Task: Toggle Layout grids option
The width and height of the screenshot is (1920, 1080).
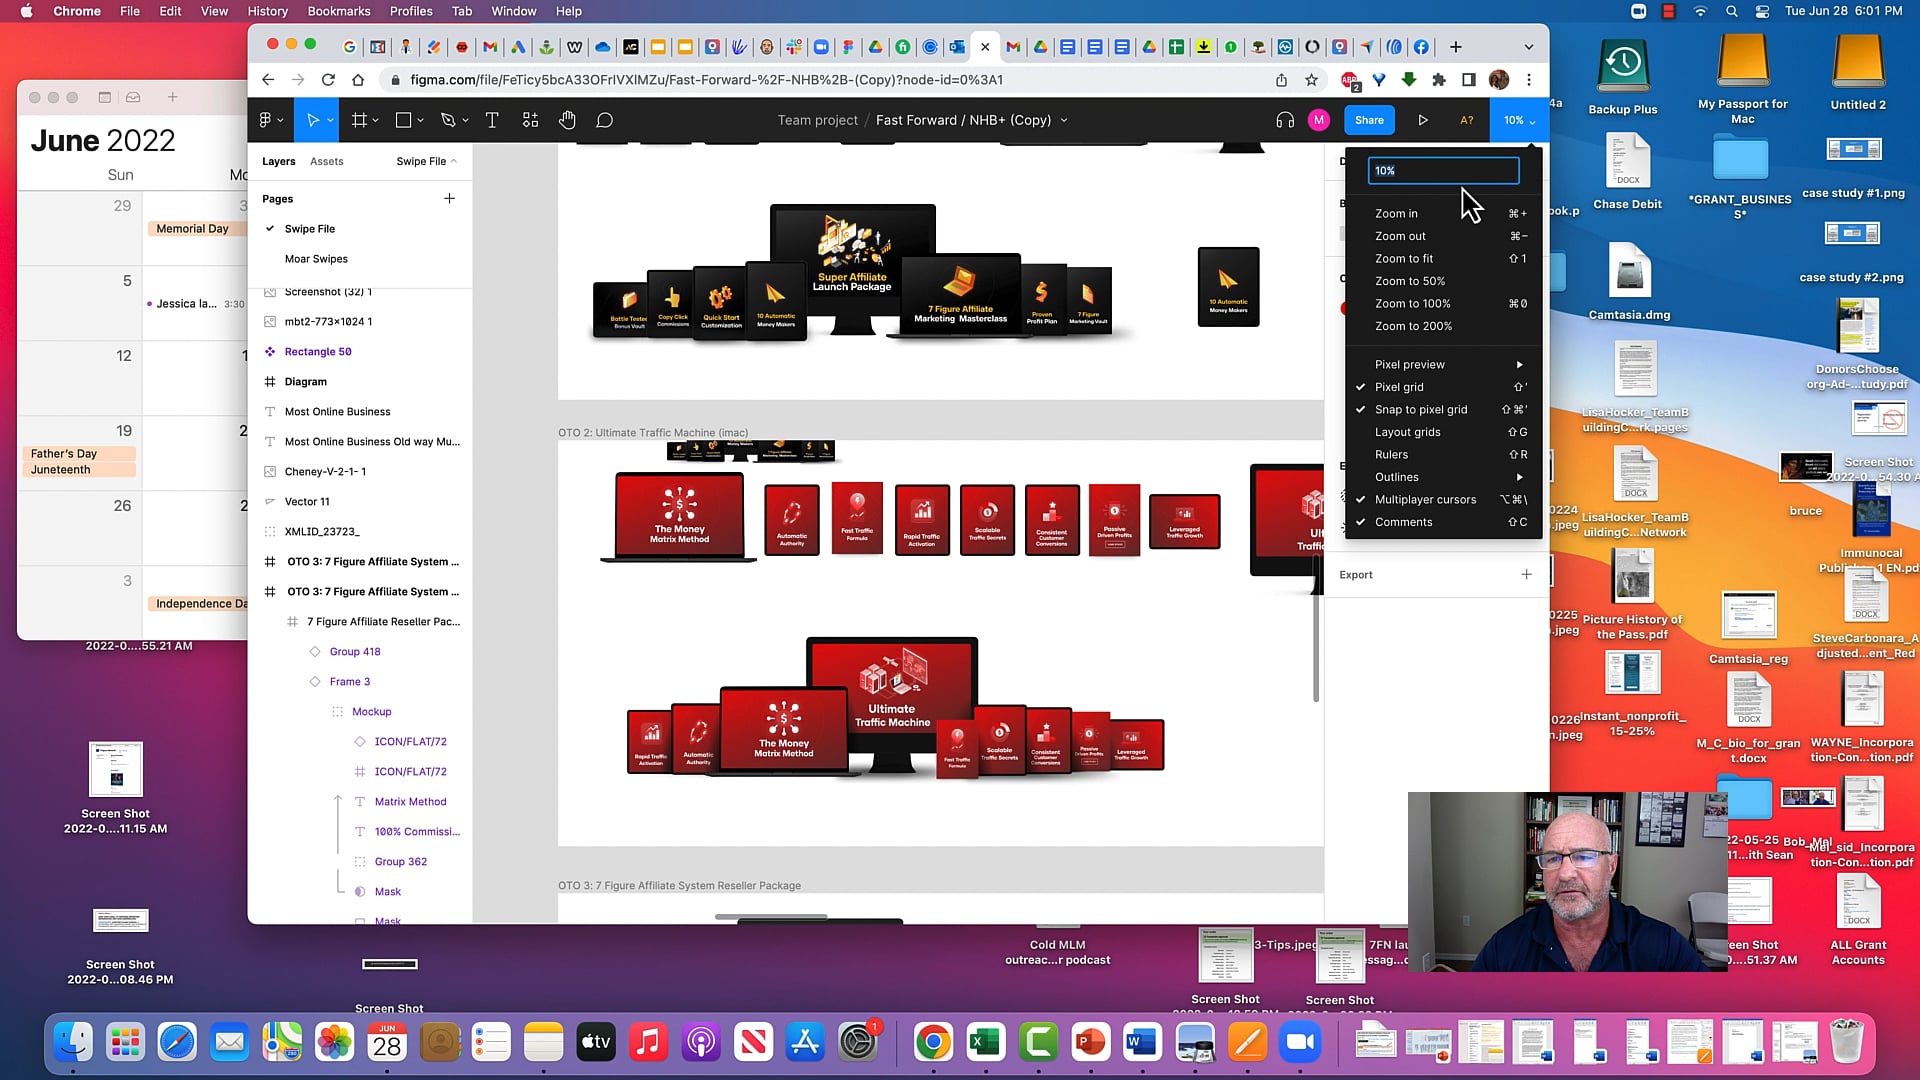Action: (x=1443, y=432)
